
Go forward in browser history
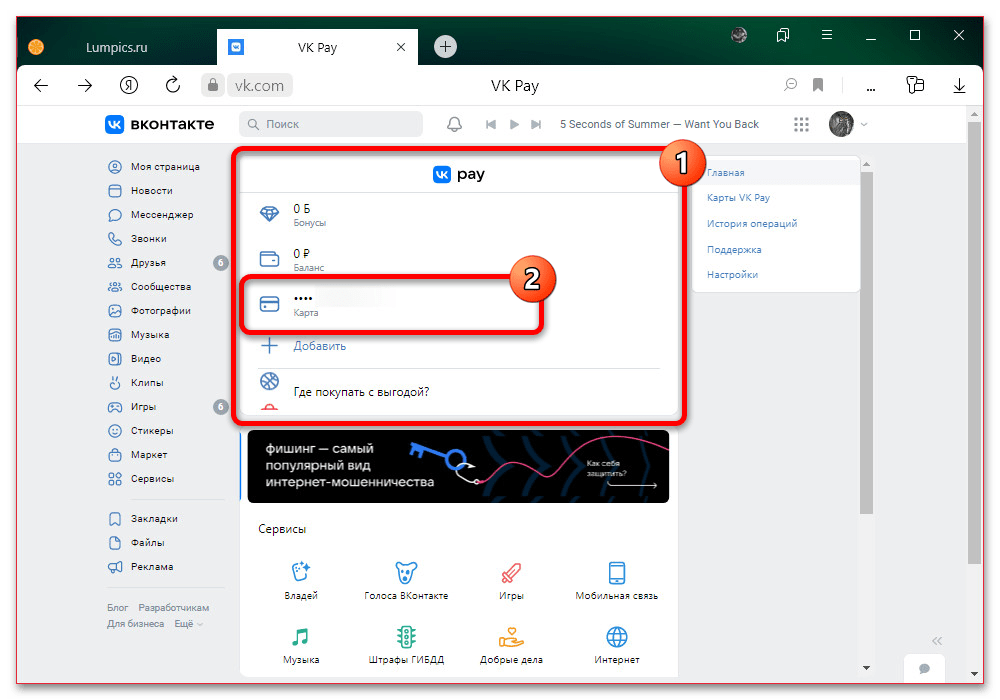click(85, 85)
